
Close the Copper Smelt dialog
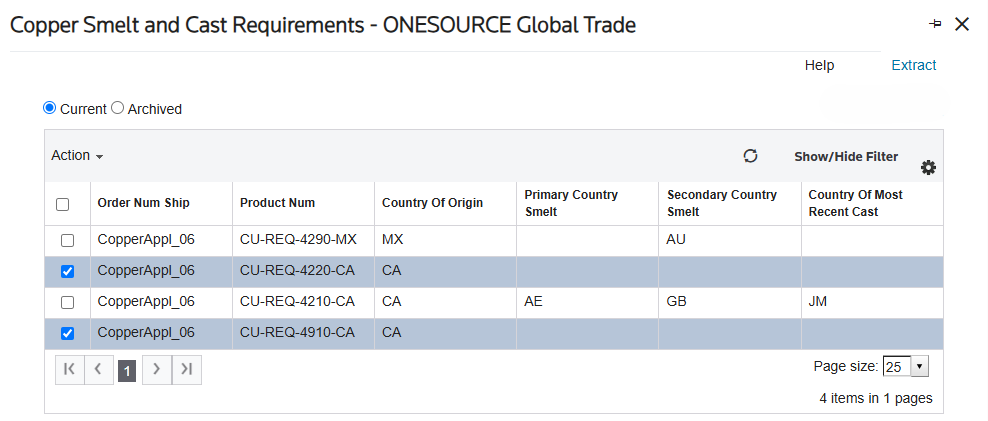click(962, 25)
